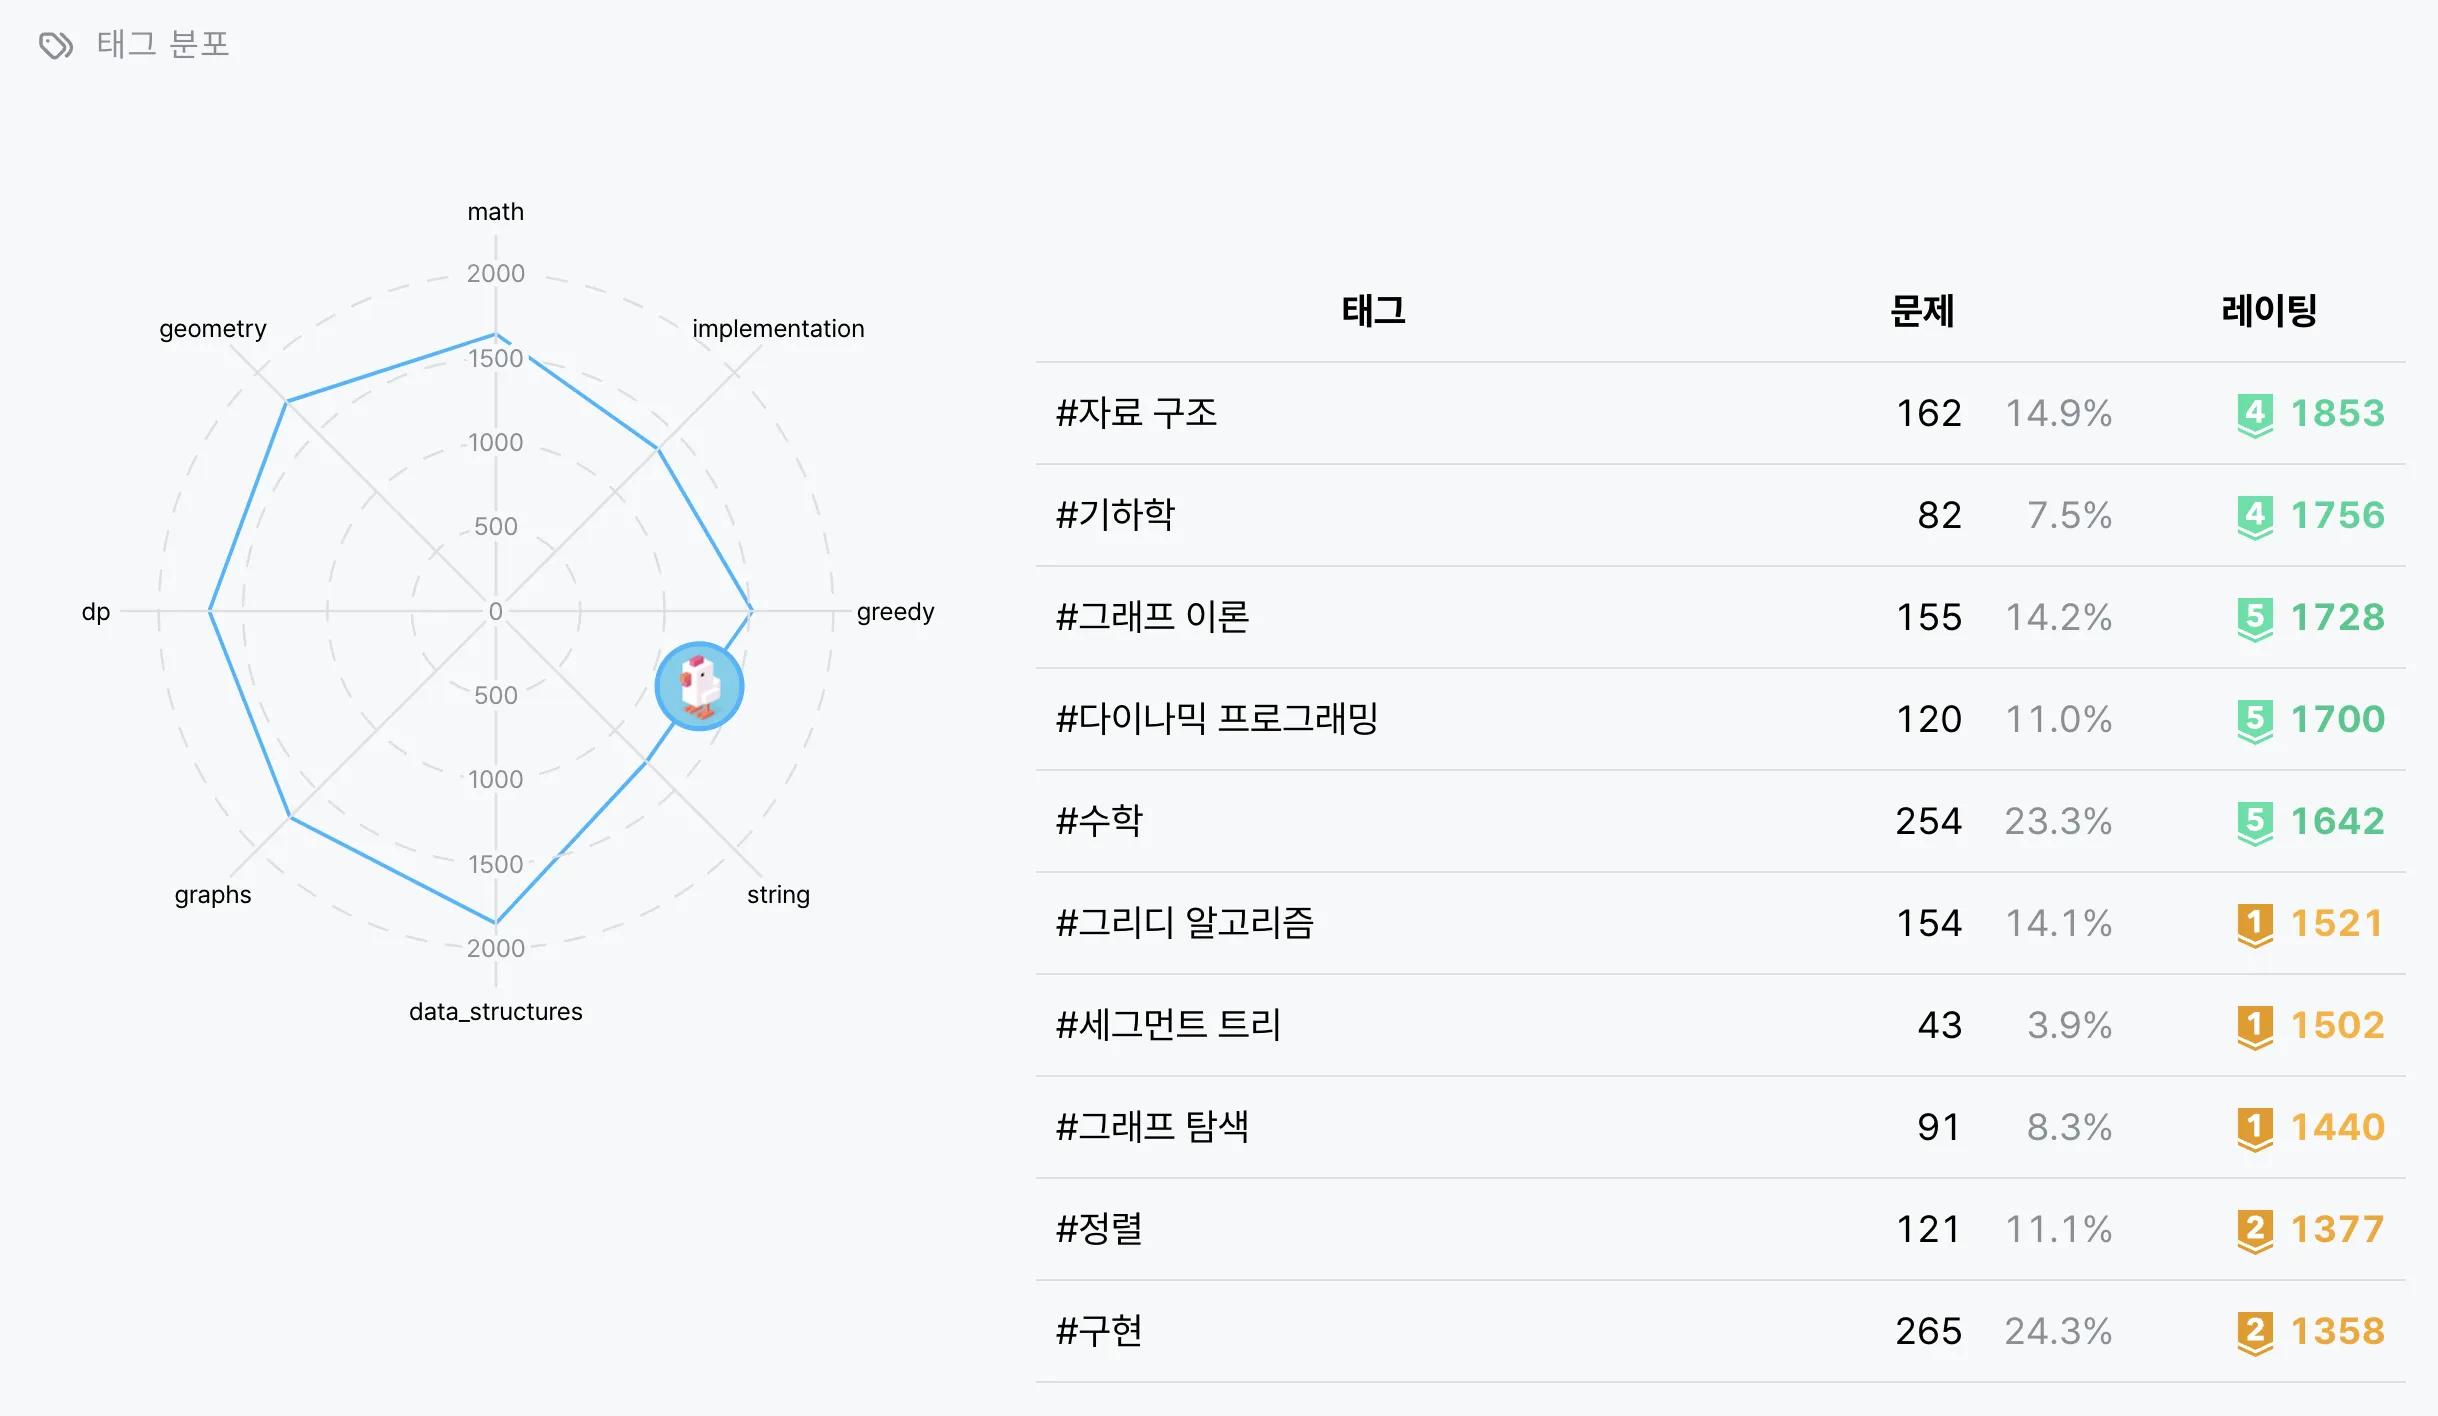Sort by the 레이팅 column header
Image resolution: width=2438 pixels, height=1416 pixels.
(x=2268, y=311)
